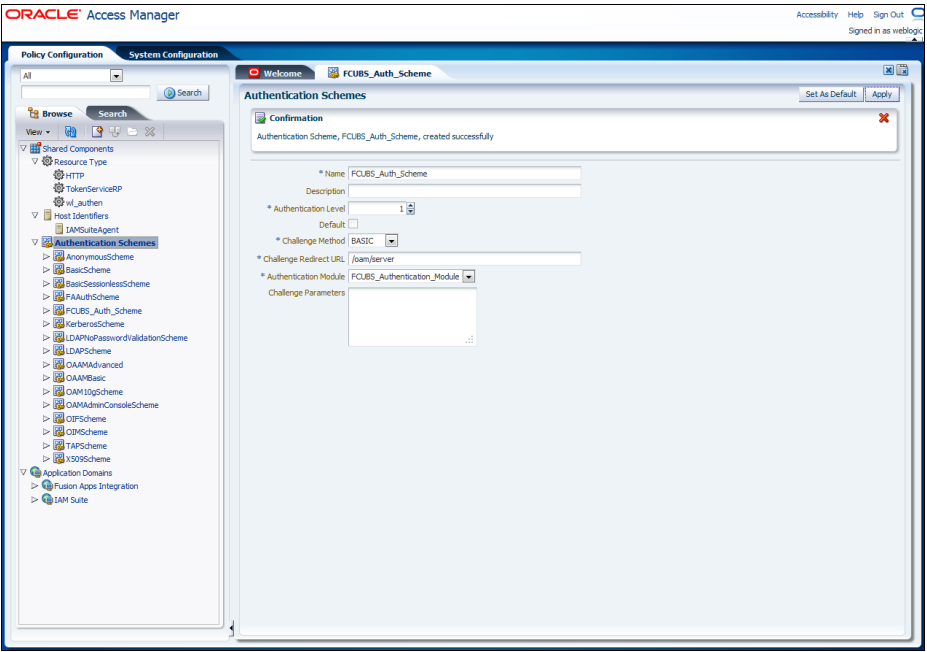Click the wl_authen gear icon

tap(59, 202)
